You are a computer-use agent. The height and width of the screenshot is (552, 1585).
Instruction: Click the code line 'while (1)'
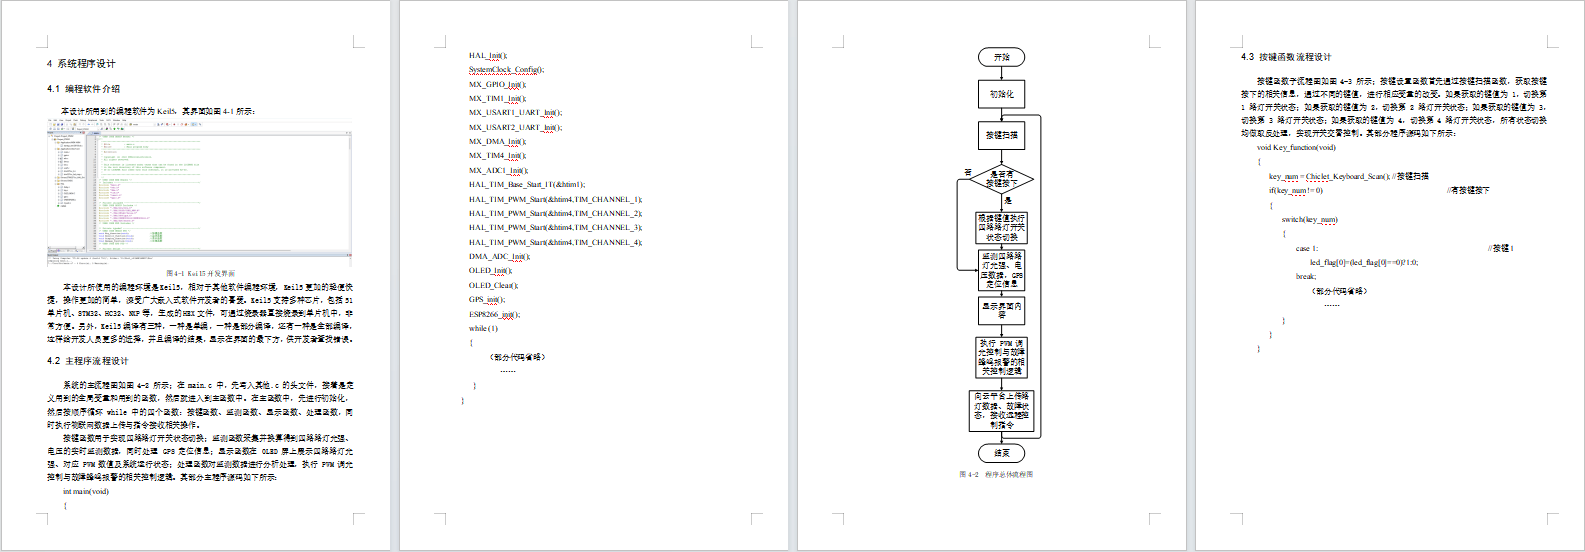coord(483,328)
